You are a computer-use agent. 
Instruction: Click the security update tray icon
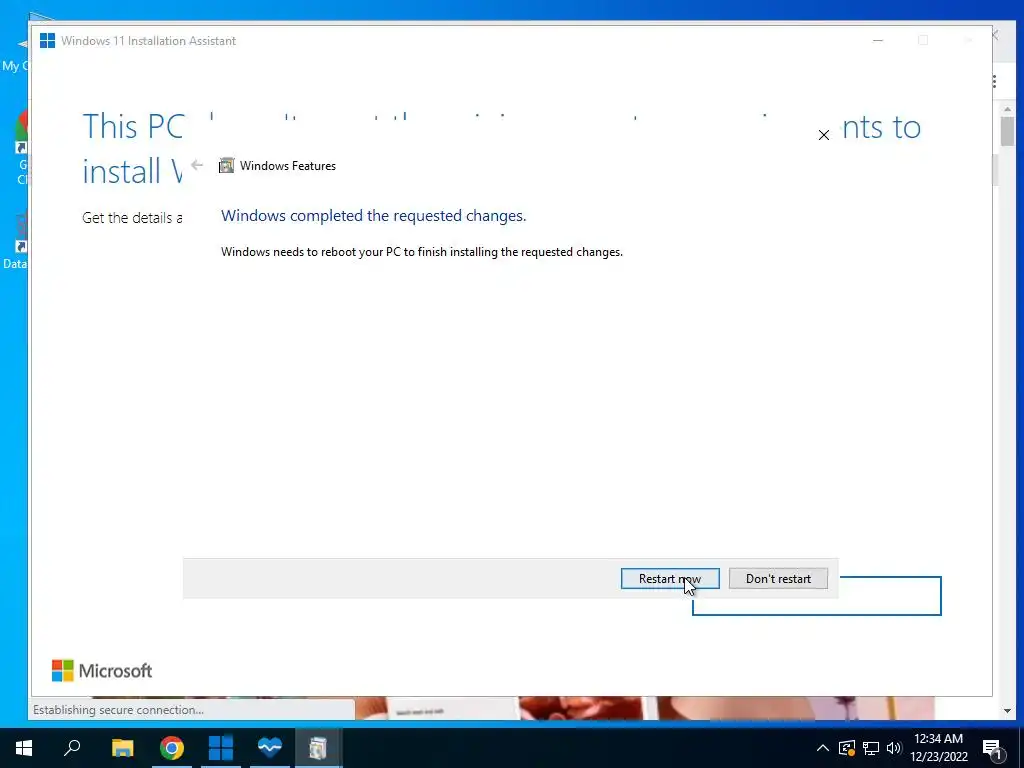[847, 748]
